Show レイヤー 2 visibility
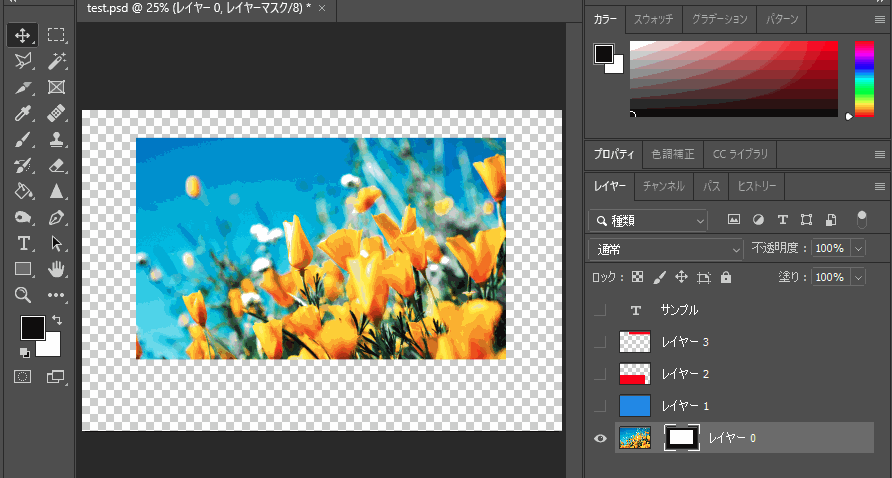The width and height of the screenshot is (892, 478). (600, 374)
